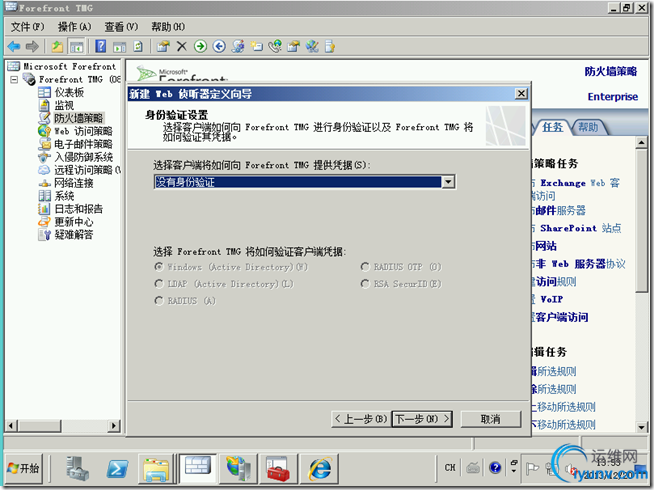
Task: Open Windows Explorer folder on taskbar
Action: click(156, 468)
